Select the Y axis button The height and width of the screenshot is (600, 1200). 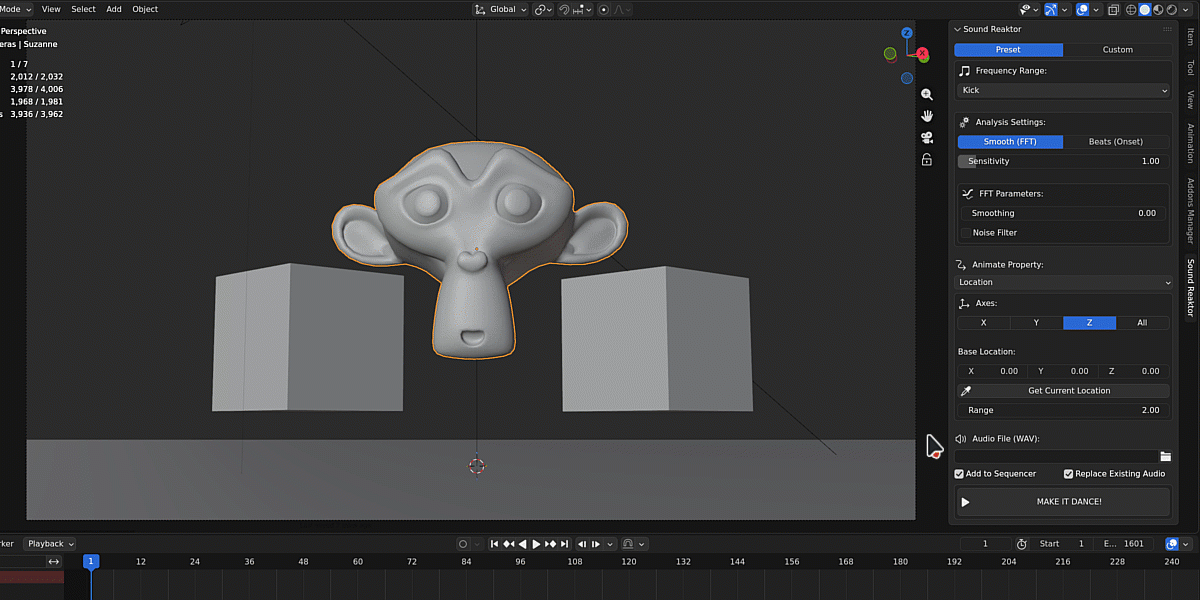1036,323
